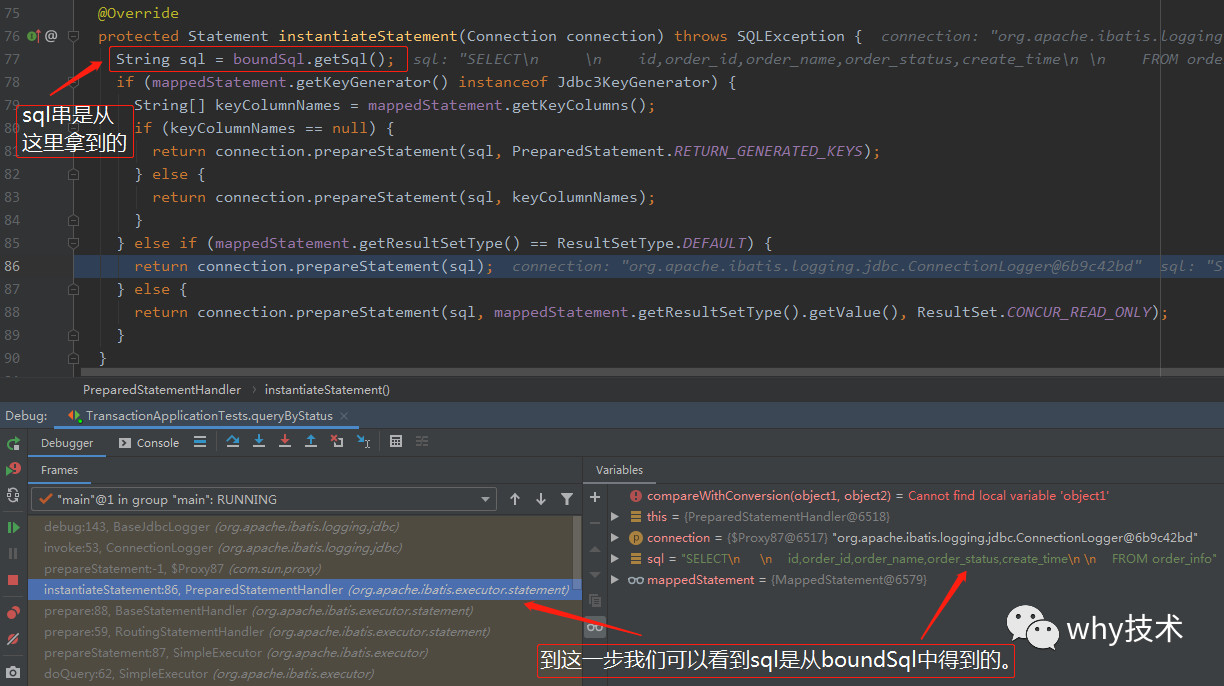Screen dimensions: 1224x686
Task: Open View Breakpoints dialog icon
Action: tap(13, 612)
